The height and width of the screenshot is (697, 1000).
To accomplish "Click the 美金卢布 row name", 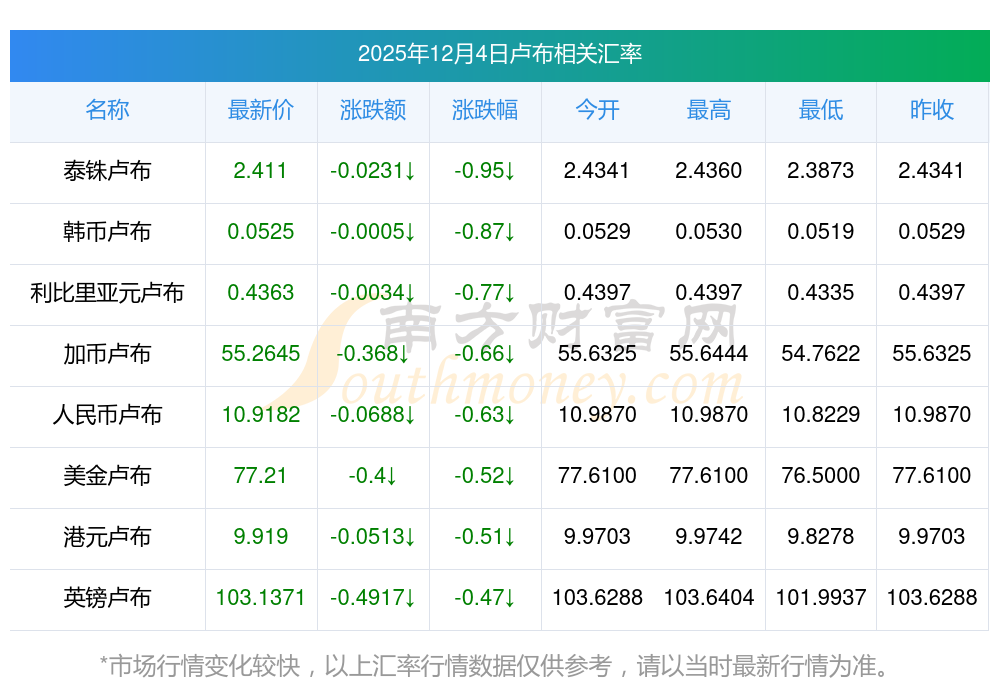I will coord(107,476).
